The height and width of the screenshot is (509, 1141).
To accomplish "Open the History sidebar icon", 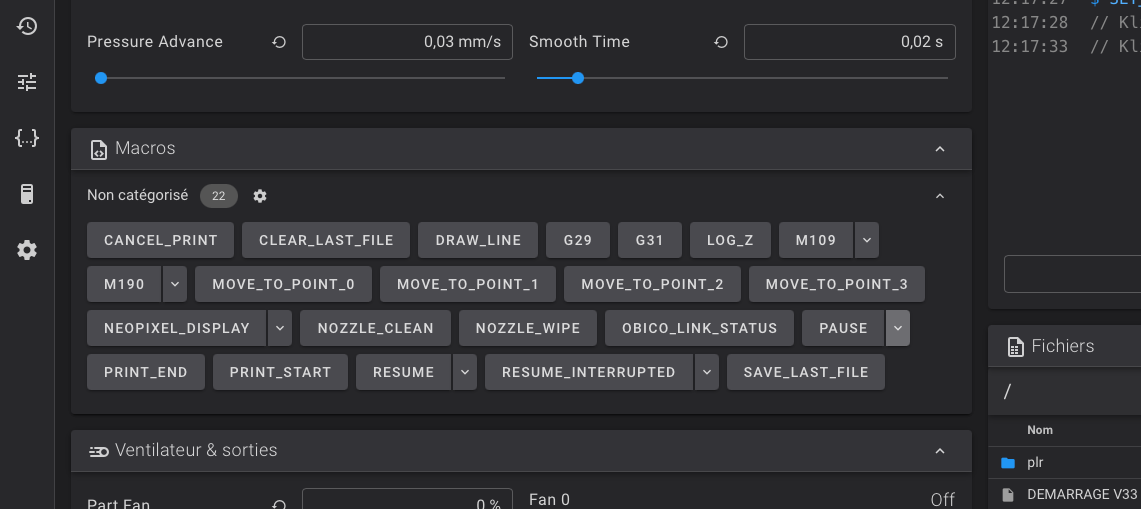I will (x=27, y=26).
